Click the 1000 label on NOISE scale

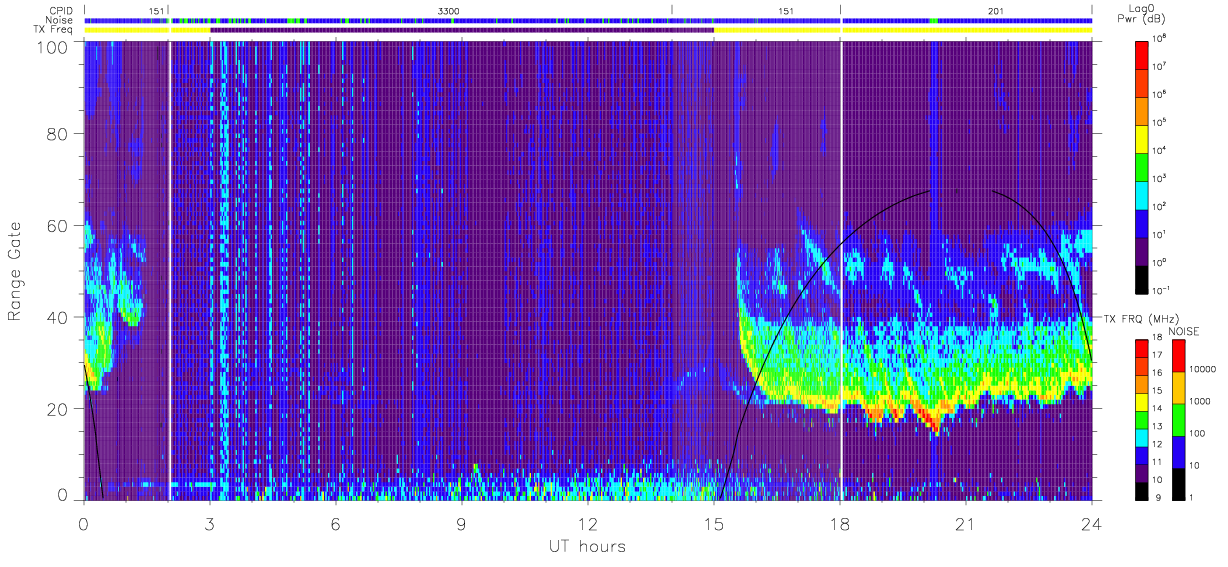[x=1201, y=402]
